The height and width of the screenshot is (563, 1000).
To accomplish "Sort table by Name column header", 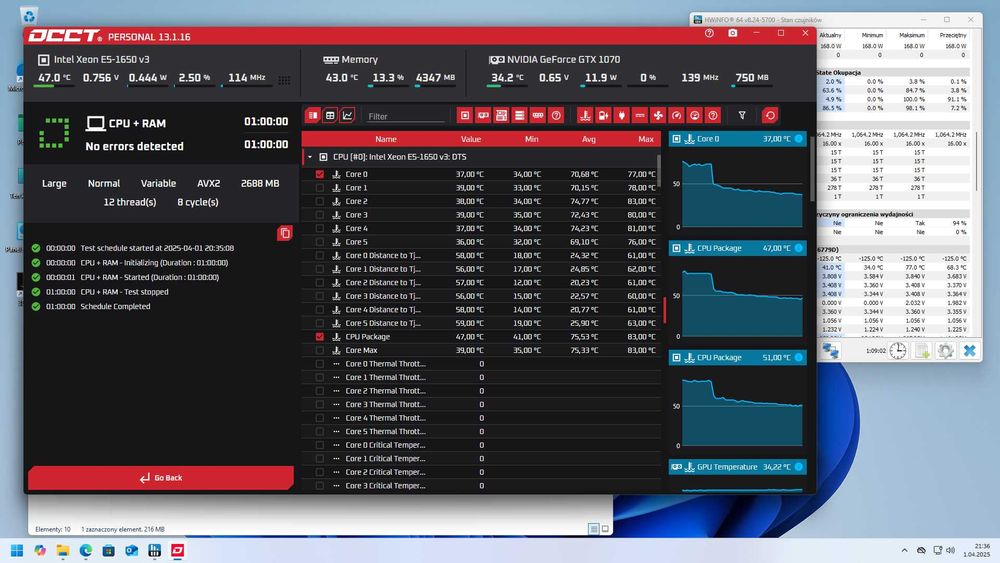I will (386, 139).
